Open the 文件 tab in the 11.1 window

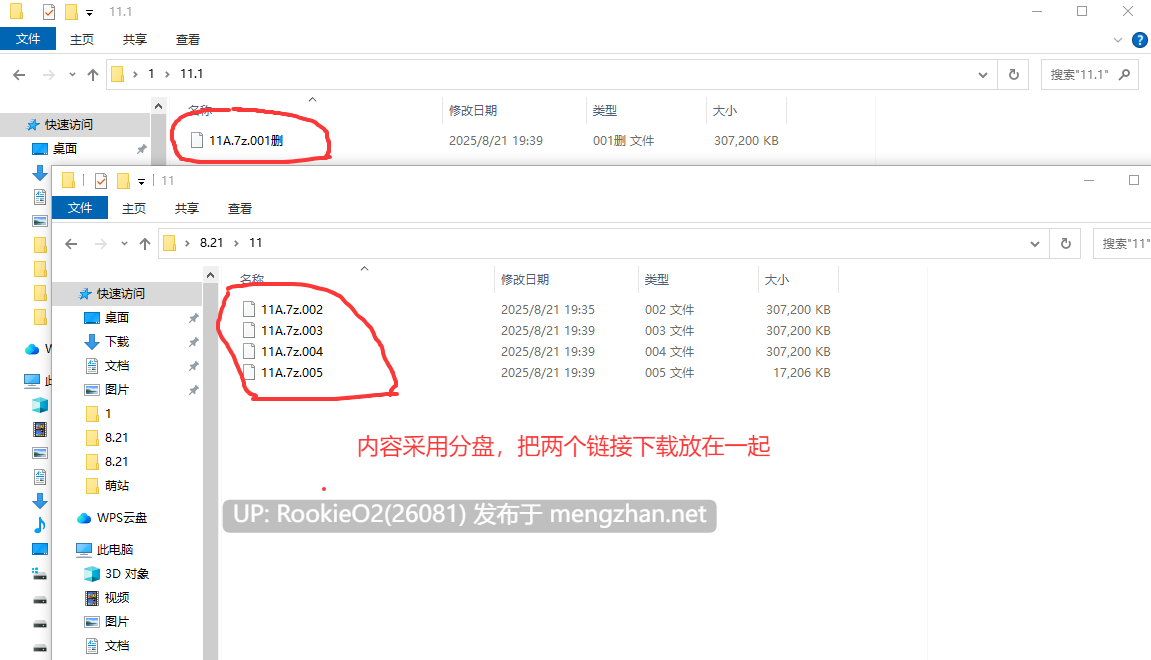click(x=28, y=39)
